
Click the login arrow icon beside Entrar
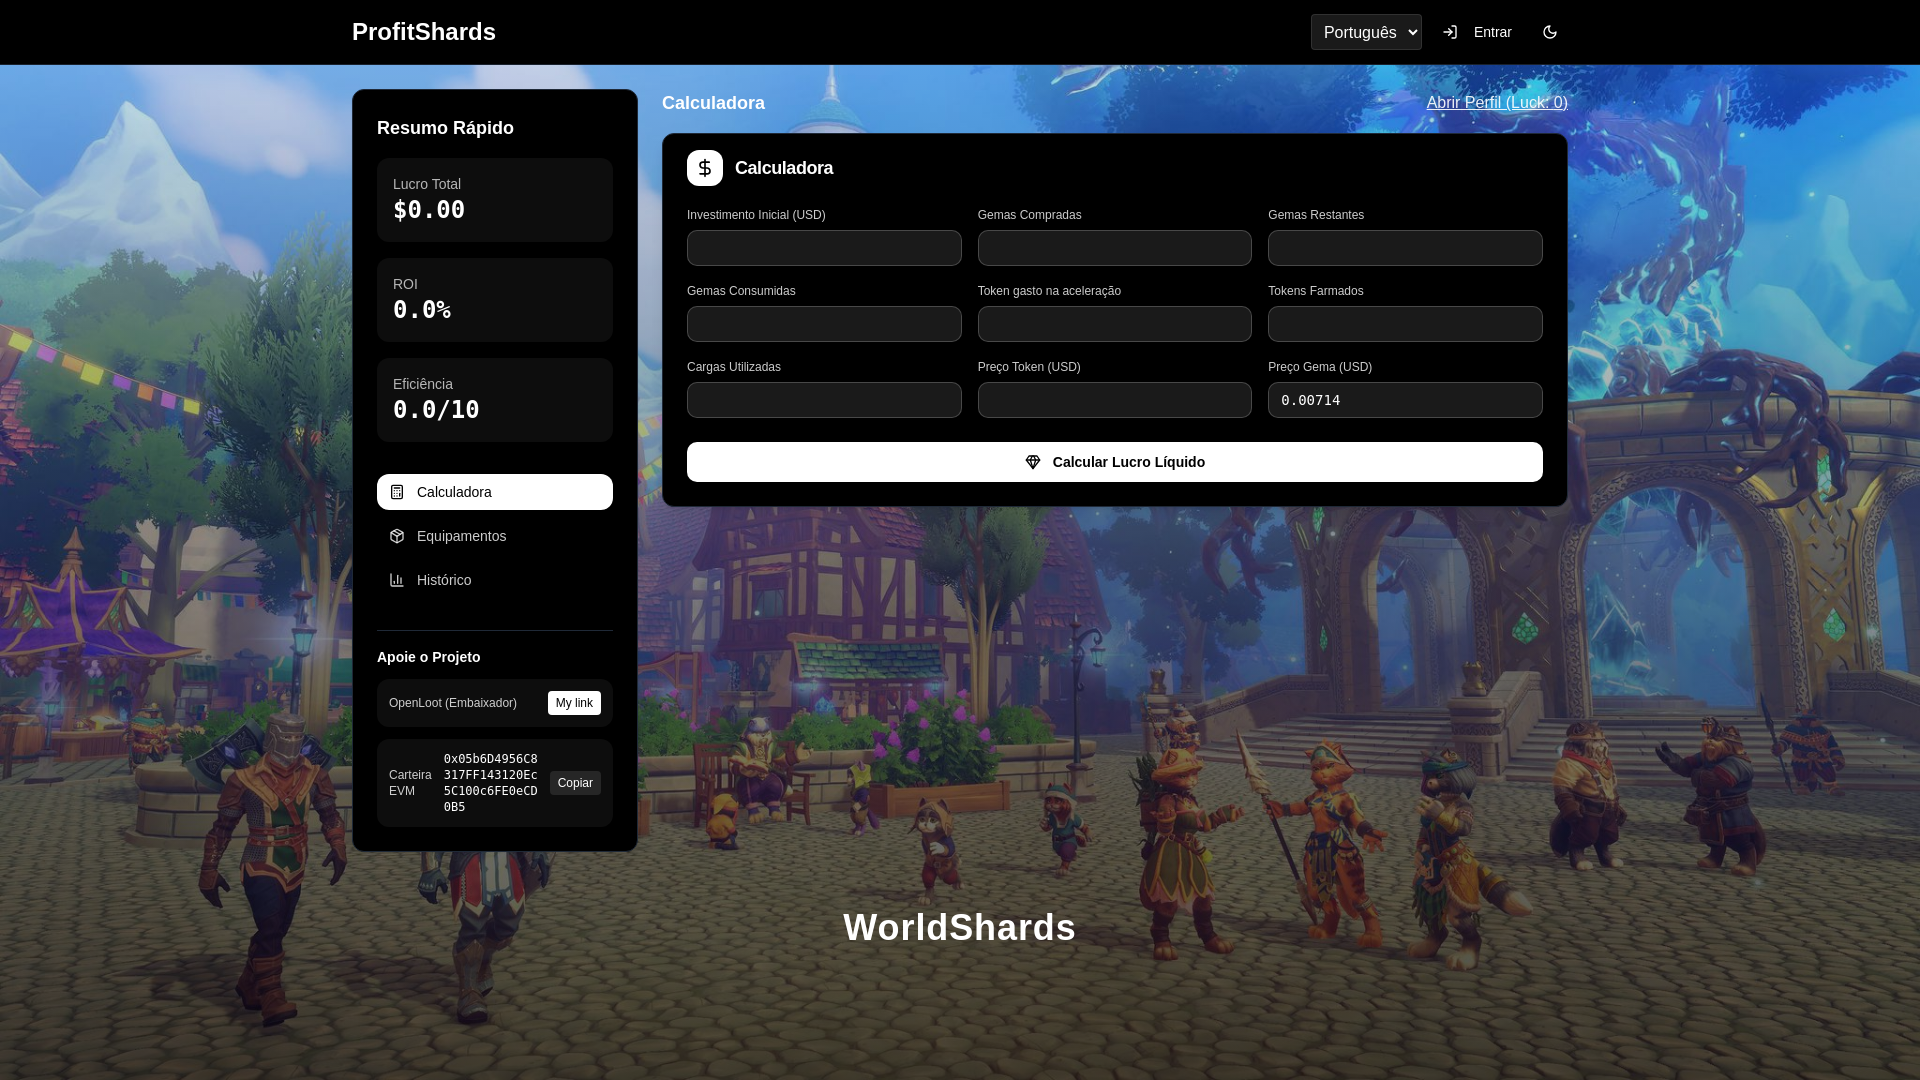(x=1450, y=32)
